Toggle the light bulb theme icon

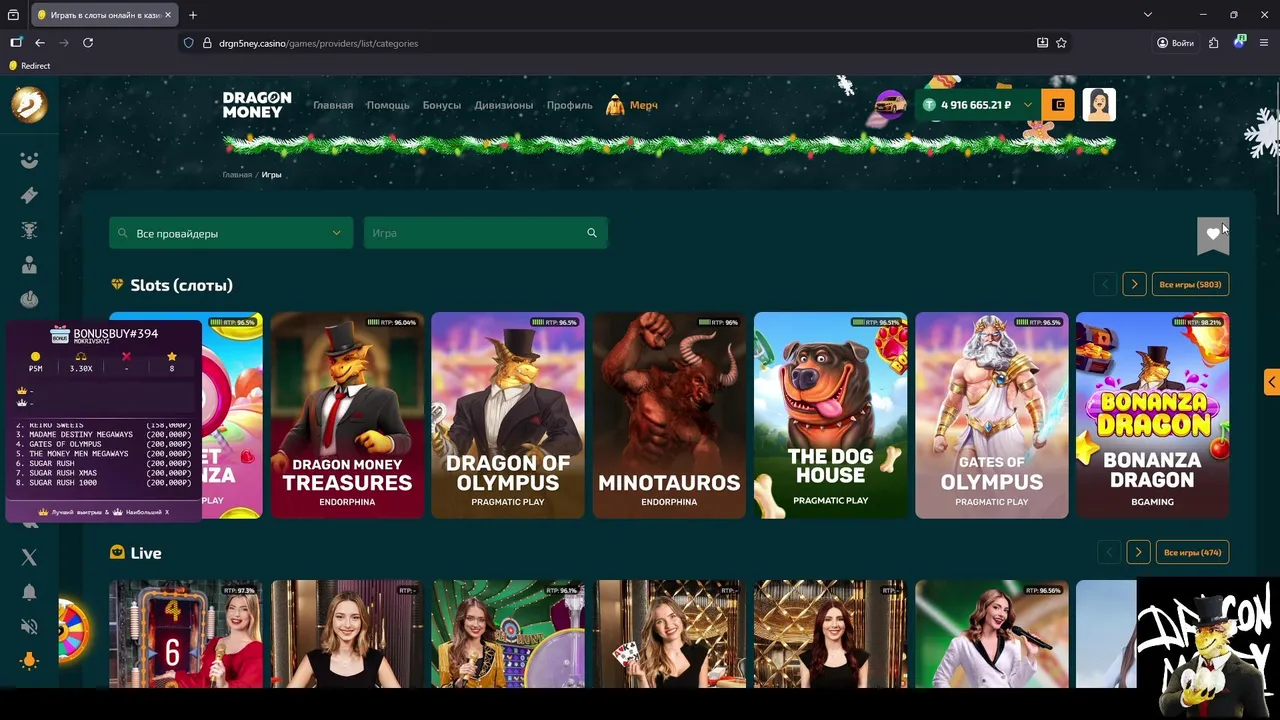[29, 661]
